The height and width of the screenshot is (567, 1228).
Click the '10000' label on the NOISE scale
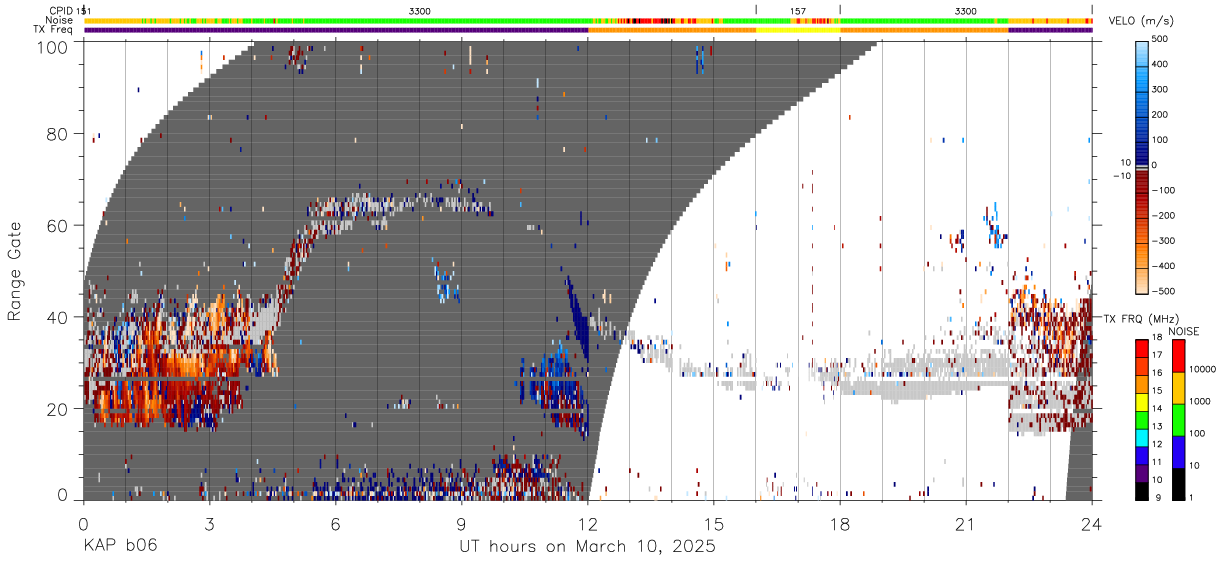click(x=1202, y=369)
